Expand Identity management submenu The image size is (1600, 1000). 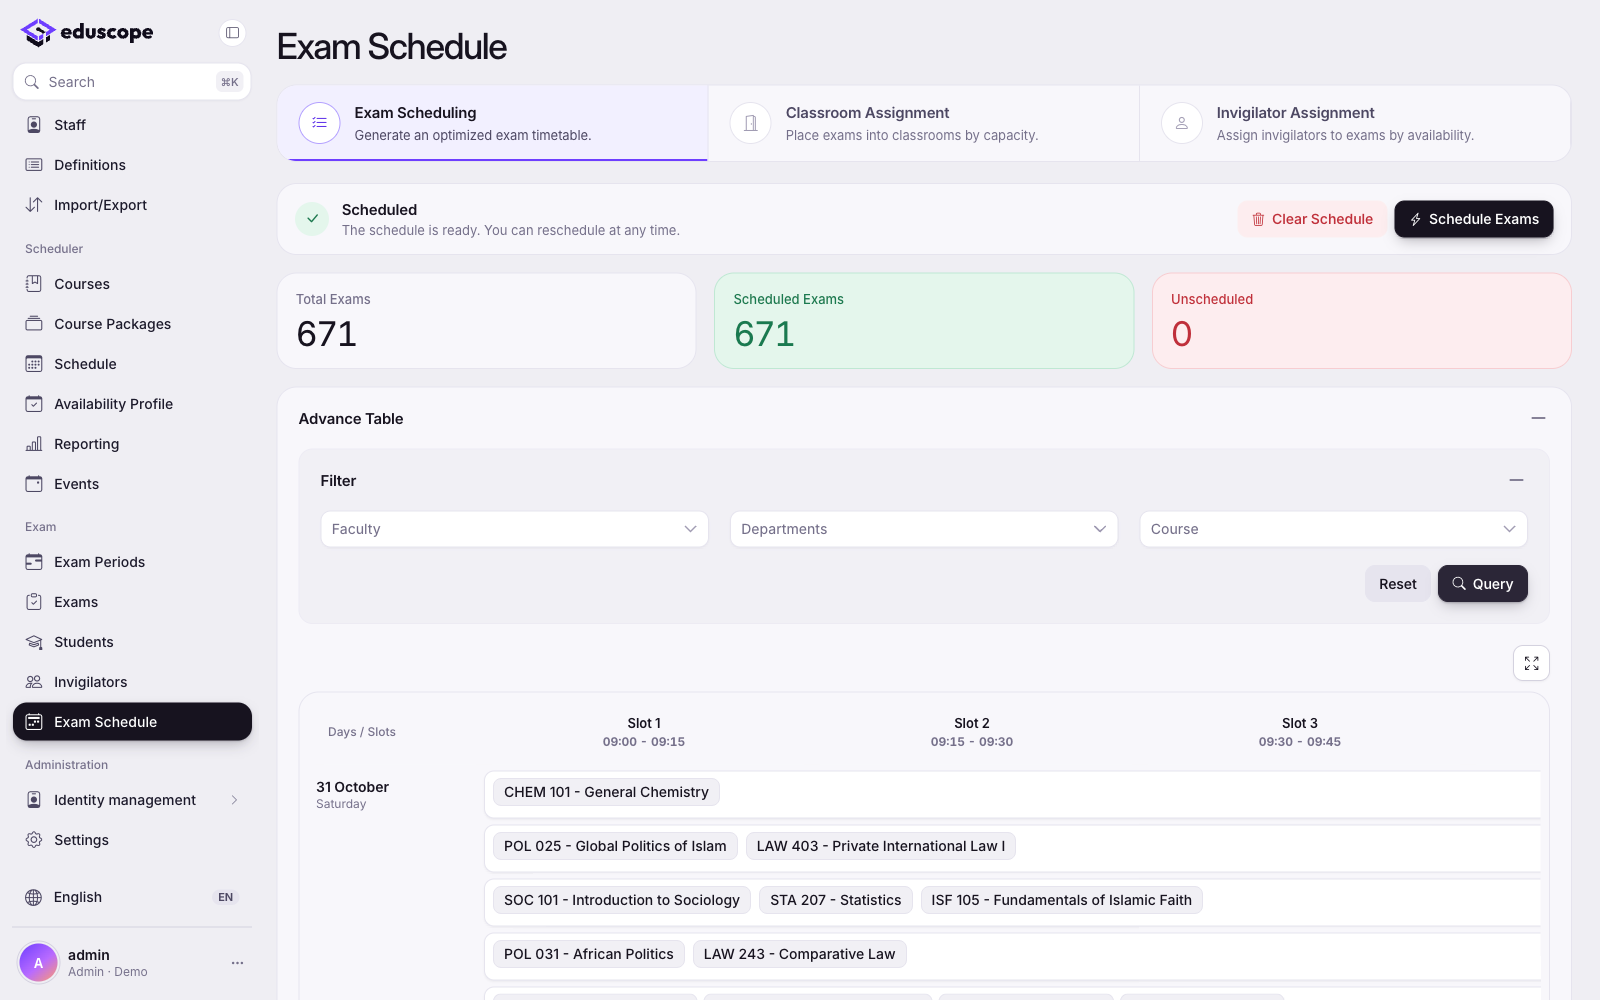pos(132,800)
